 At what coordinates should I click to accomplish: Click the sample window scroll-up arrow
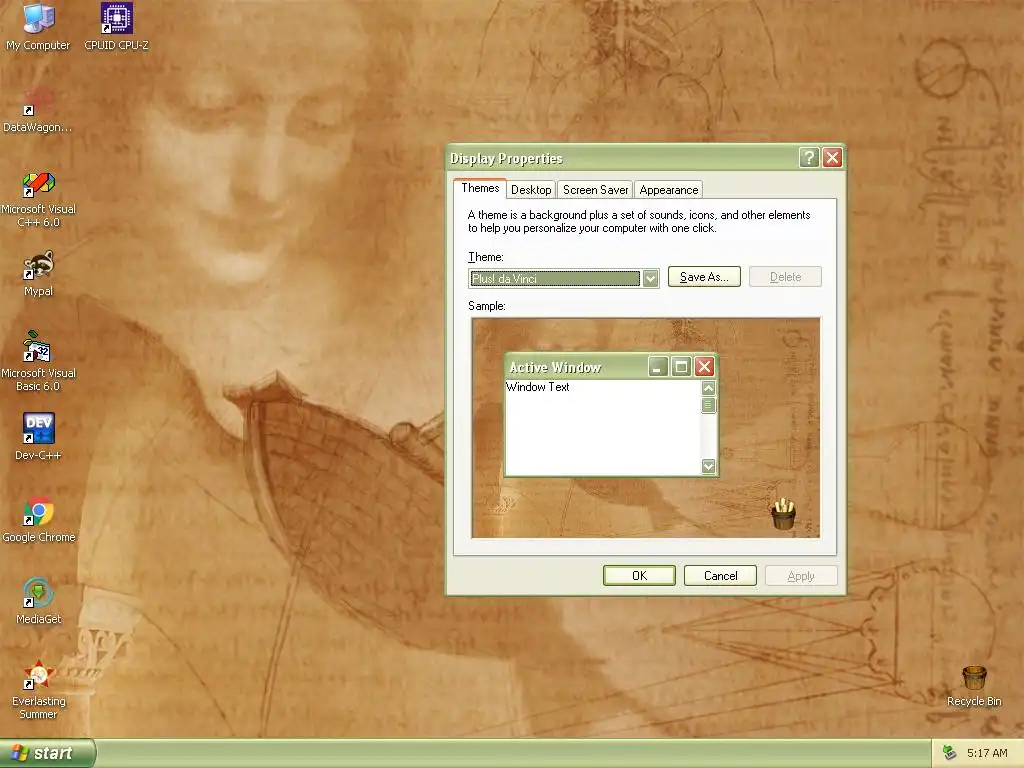(708, 388)
